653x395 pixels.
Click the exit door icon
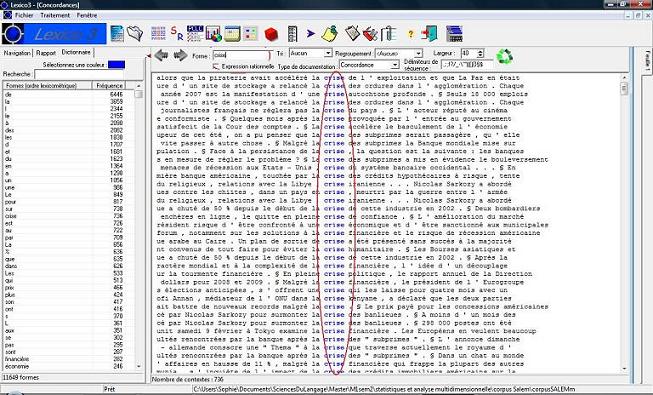click(429, 34)
